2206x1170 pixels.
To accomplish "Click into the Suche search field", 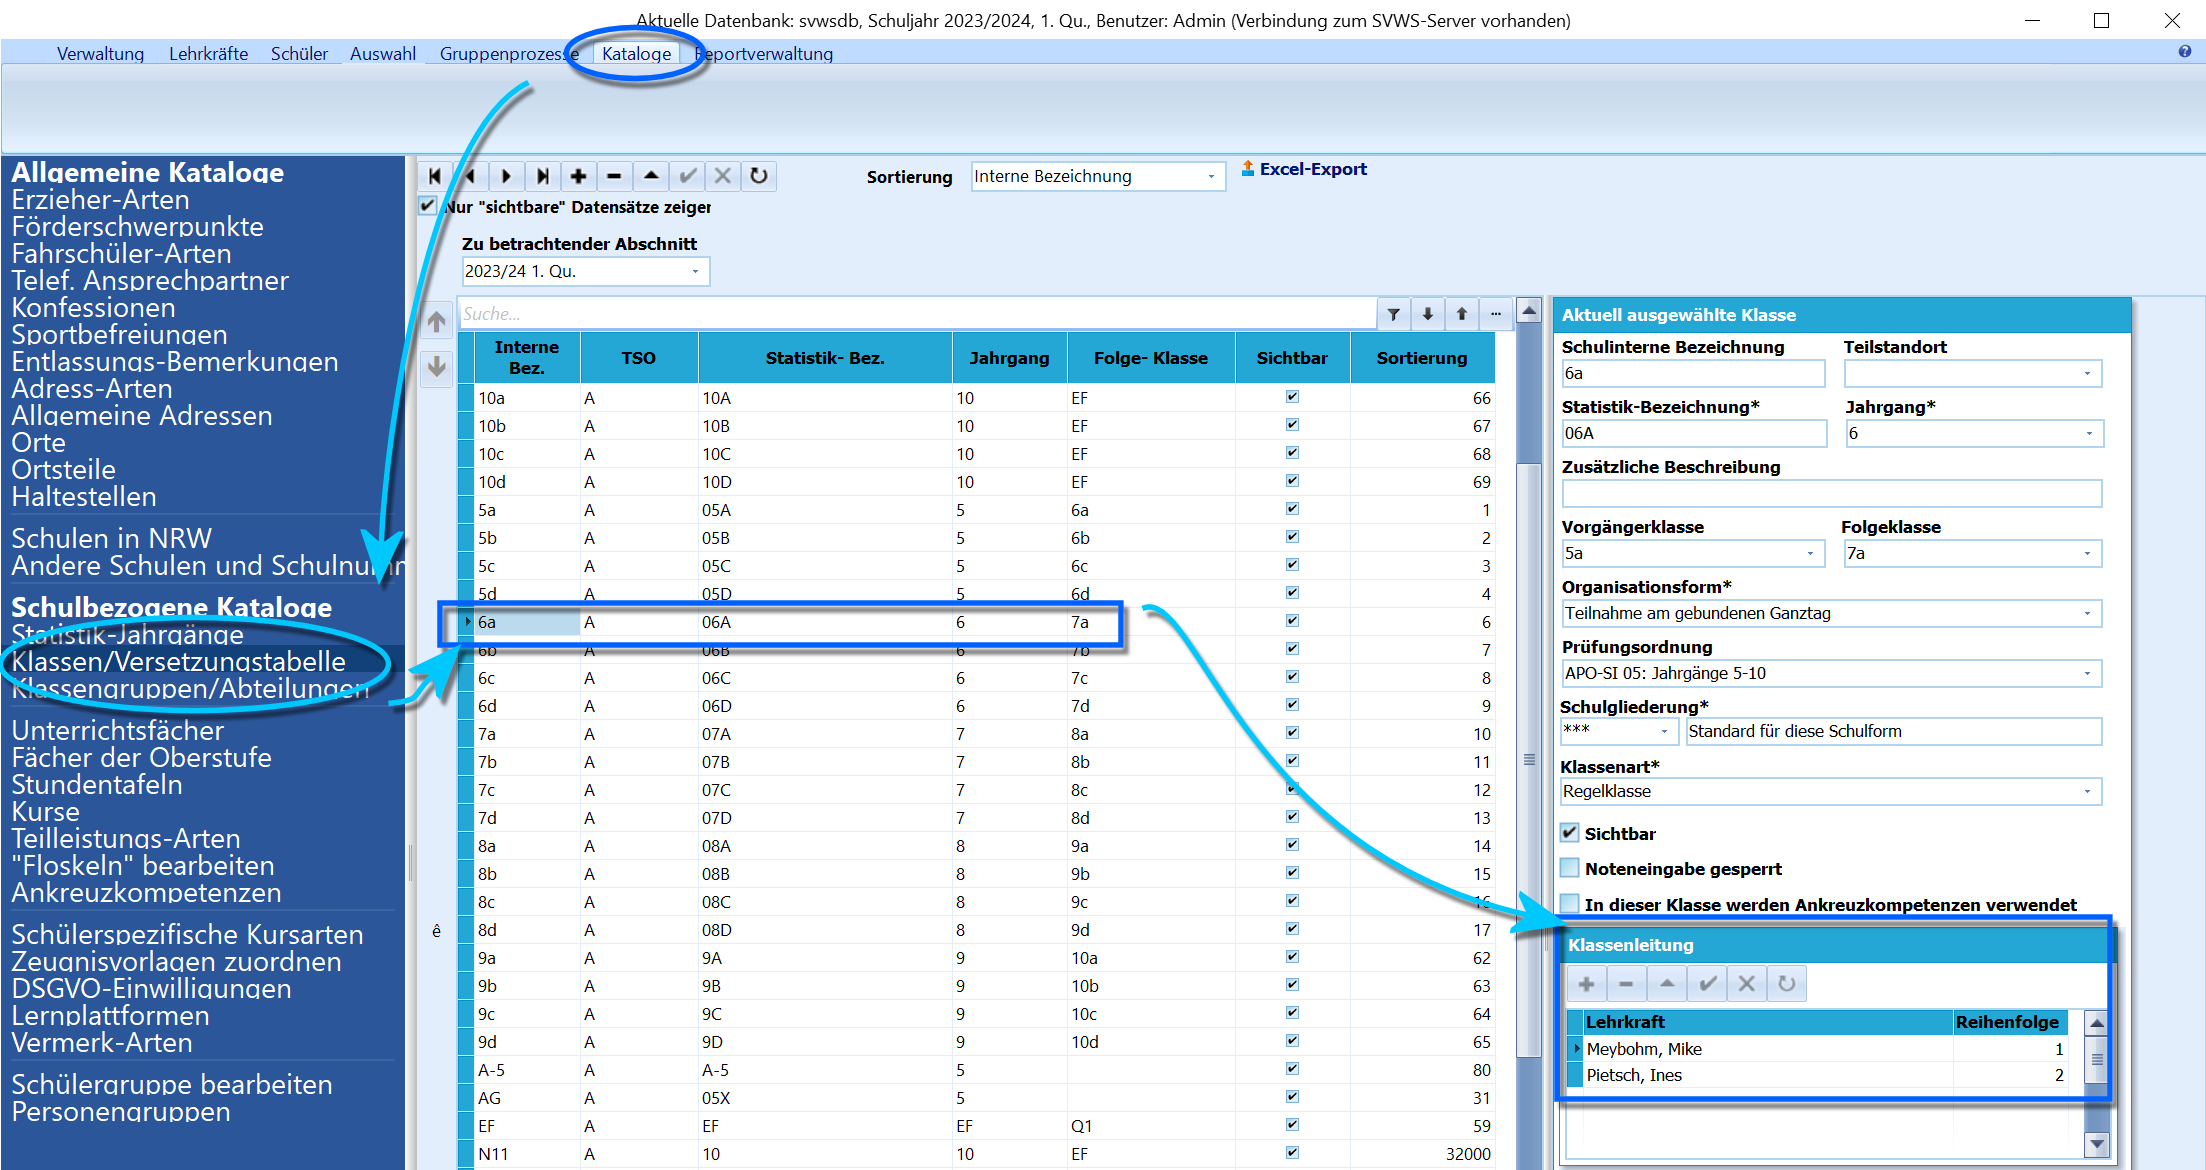I will [916, 314].
